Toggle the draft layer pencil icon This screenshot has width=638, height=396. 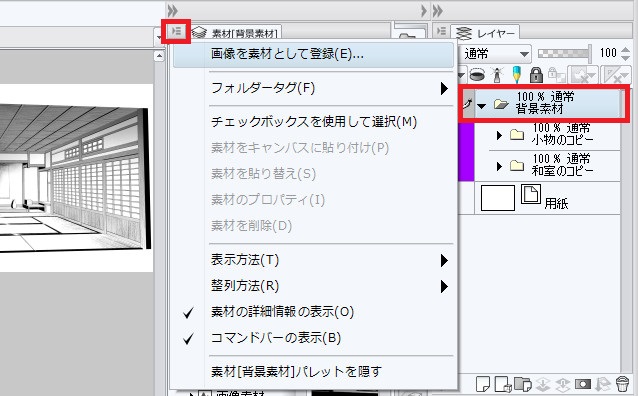pos(516,75)
